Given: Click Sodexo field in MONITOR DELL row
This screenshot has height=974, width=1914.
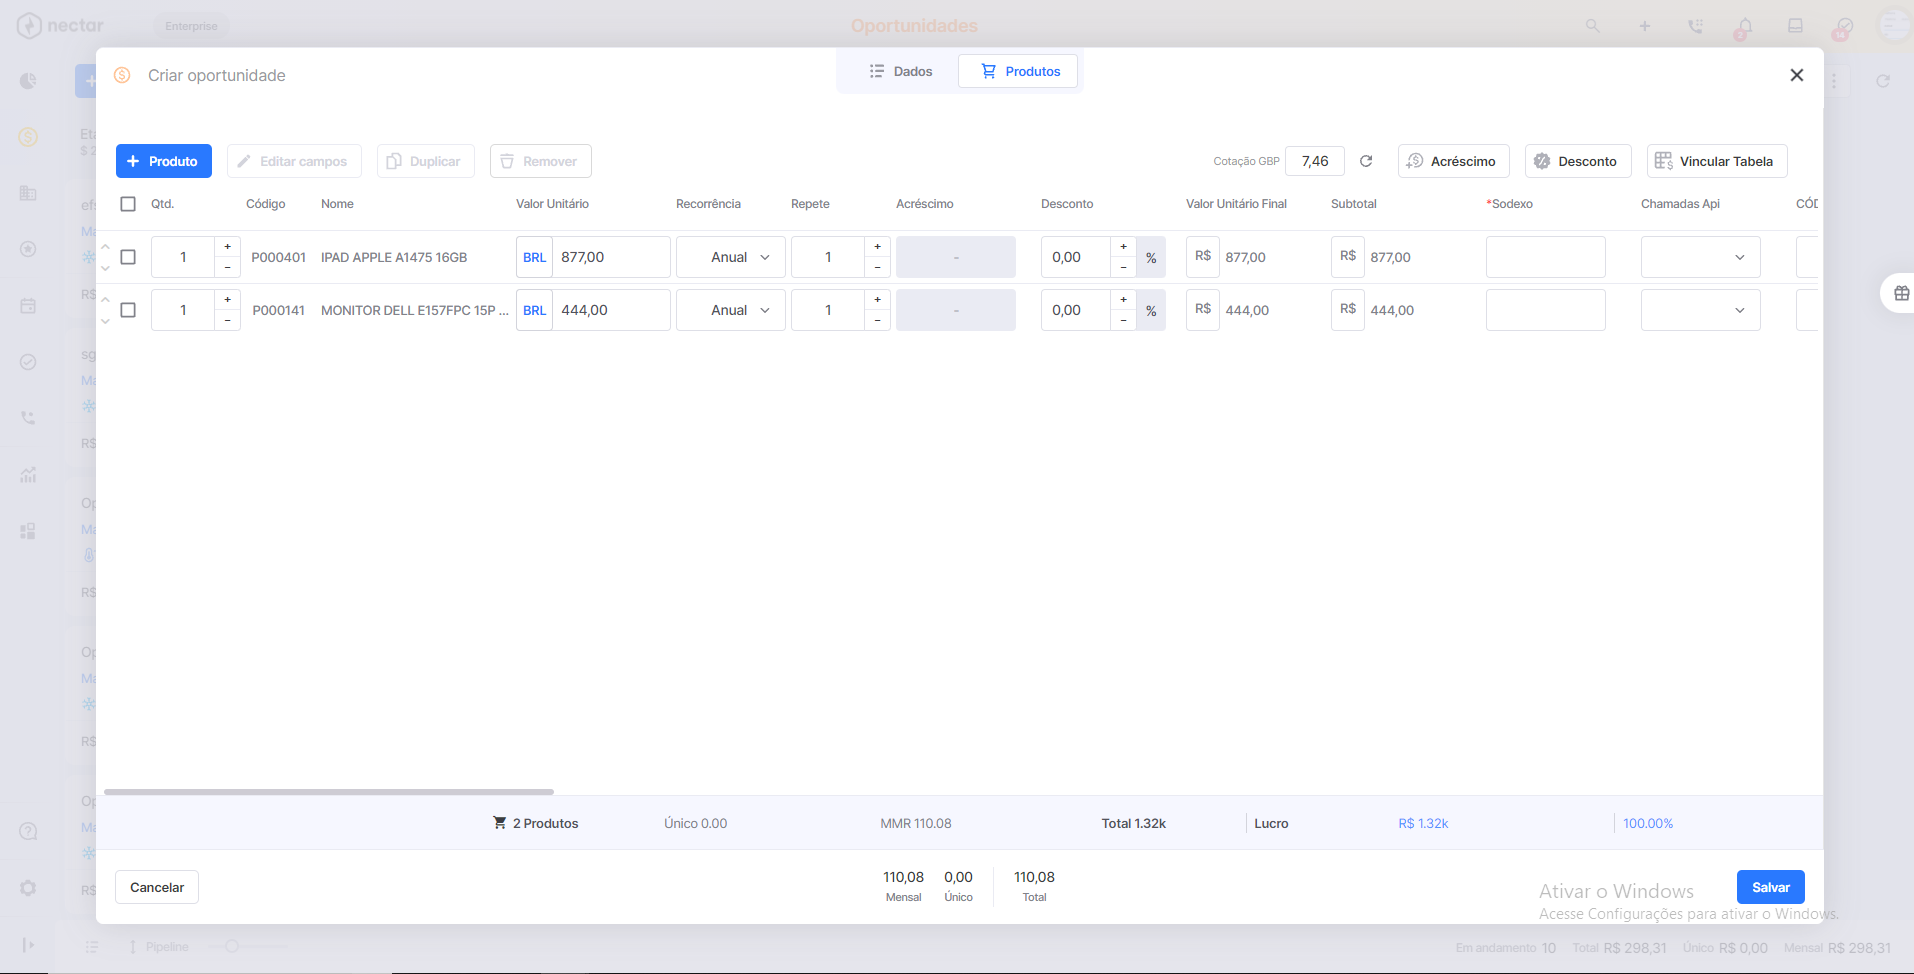Looking at the screenshot, I should pos(1546,310).
